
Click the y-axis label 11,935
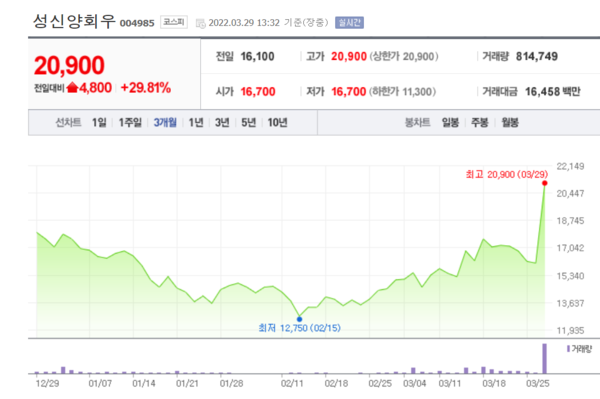570,331
